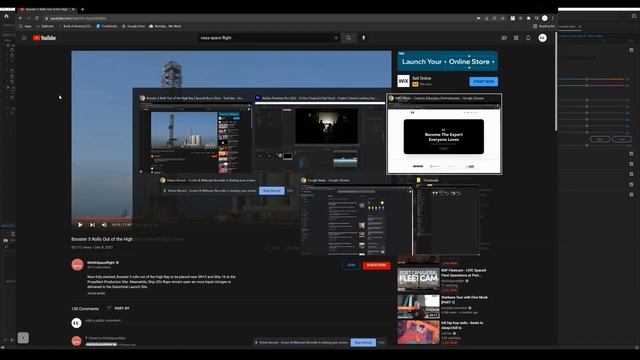
Task: Skip to next video in player
Action: point(93,224)
